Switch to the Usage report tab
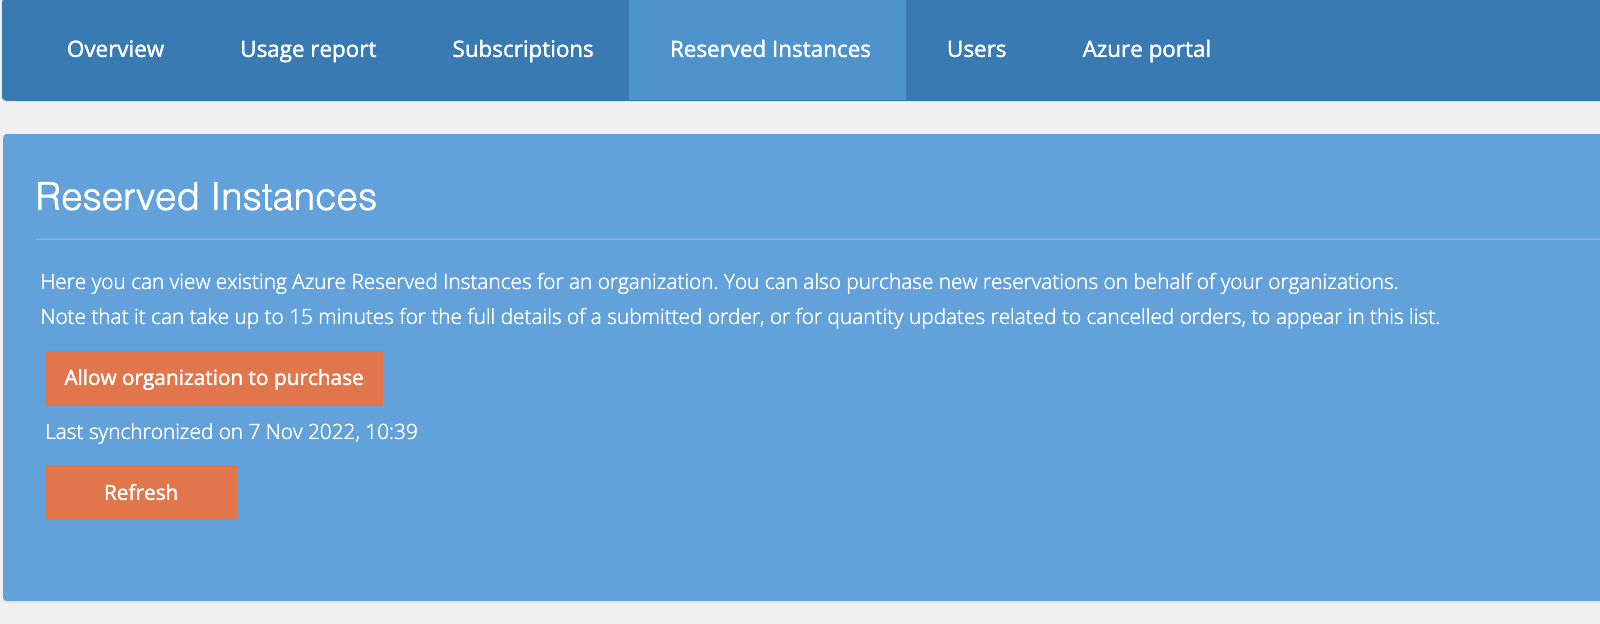Image resolution: width=1600 pixels, height=624 pixels. (308, 49)
